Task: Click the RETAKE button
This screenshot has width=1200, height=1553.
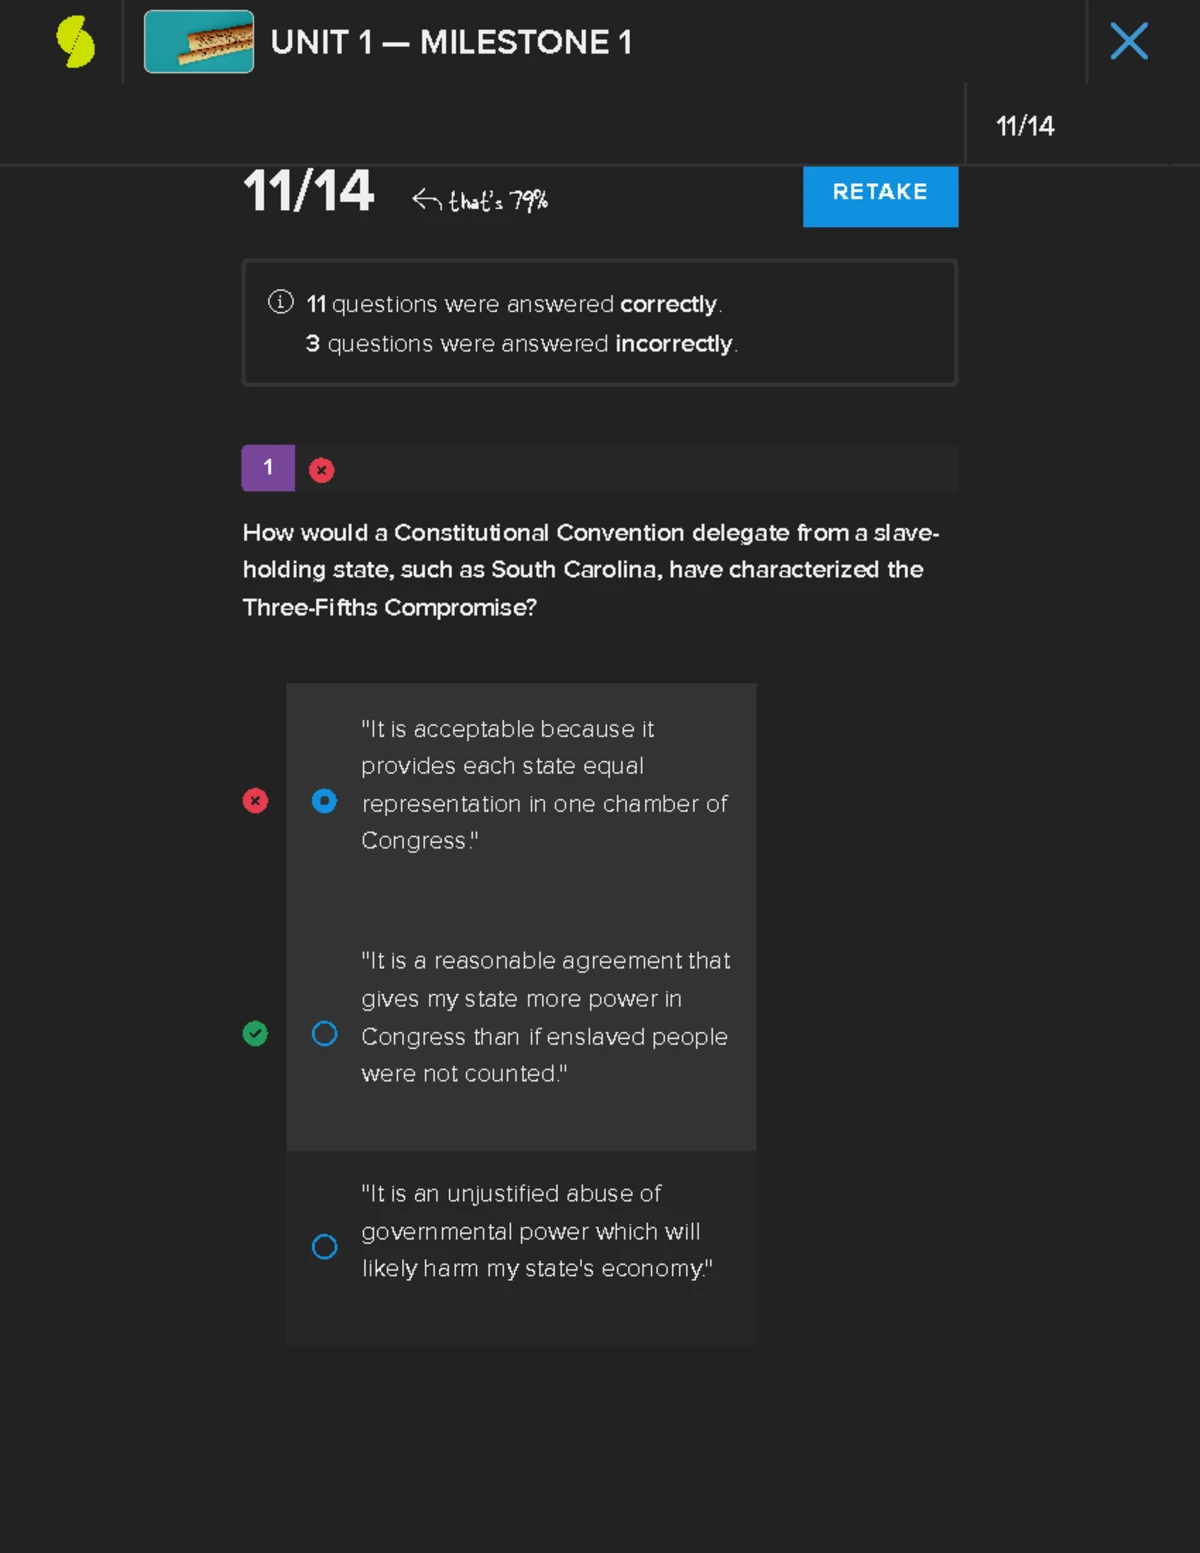Action: 879,195
